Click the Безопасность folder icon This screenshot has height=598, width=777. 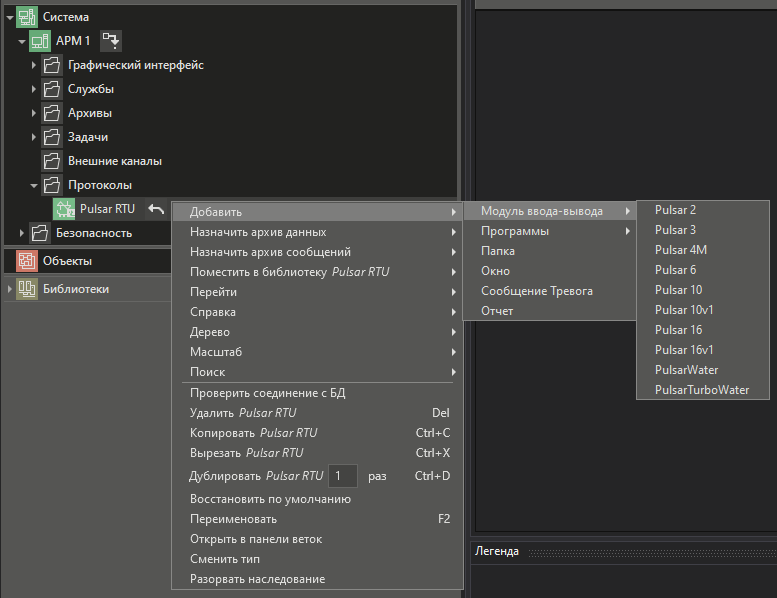tap(40, 233)
